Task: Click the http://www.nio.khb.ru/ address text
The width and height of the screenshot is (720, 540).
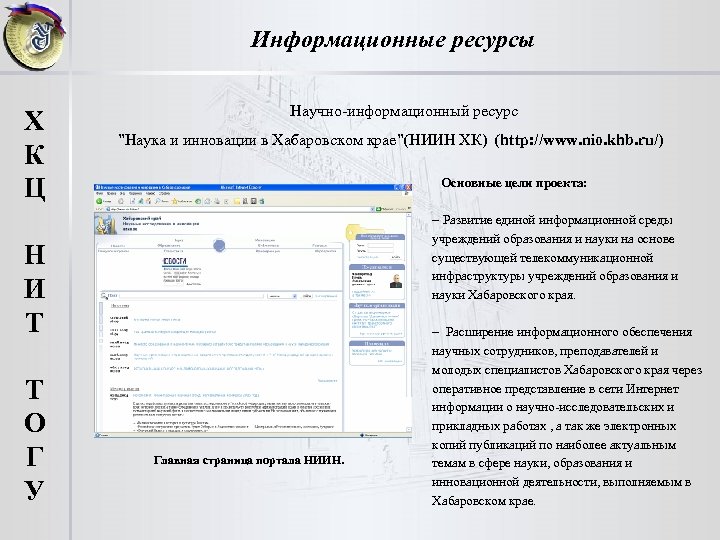Action: 579,140
